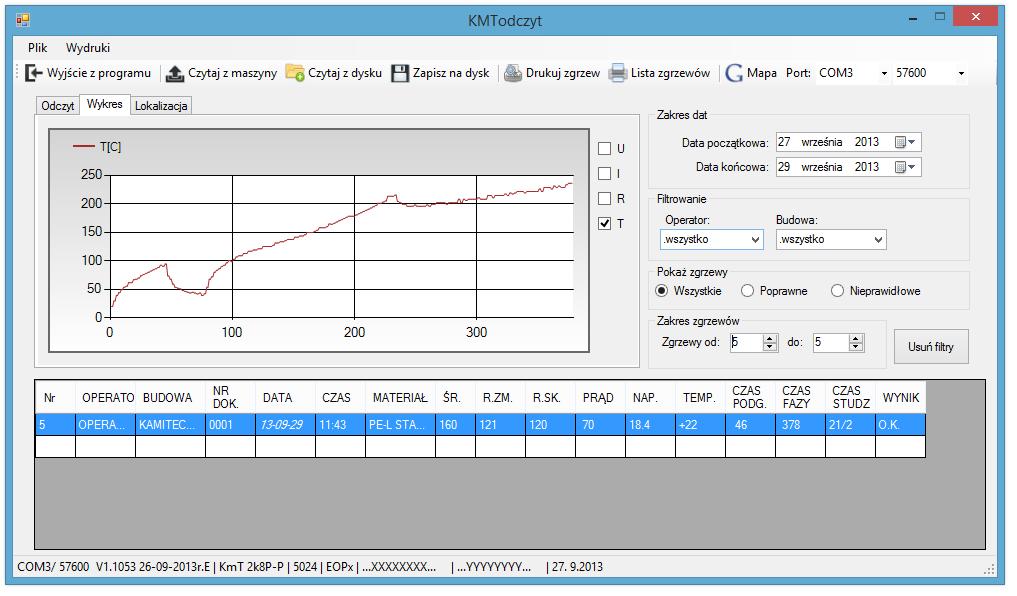Click the CZAS FAZY column header
This screenshot has height=596, width=1017.
800,398
